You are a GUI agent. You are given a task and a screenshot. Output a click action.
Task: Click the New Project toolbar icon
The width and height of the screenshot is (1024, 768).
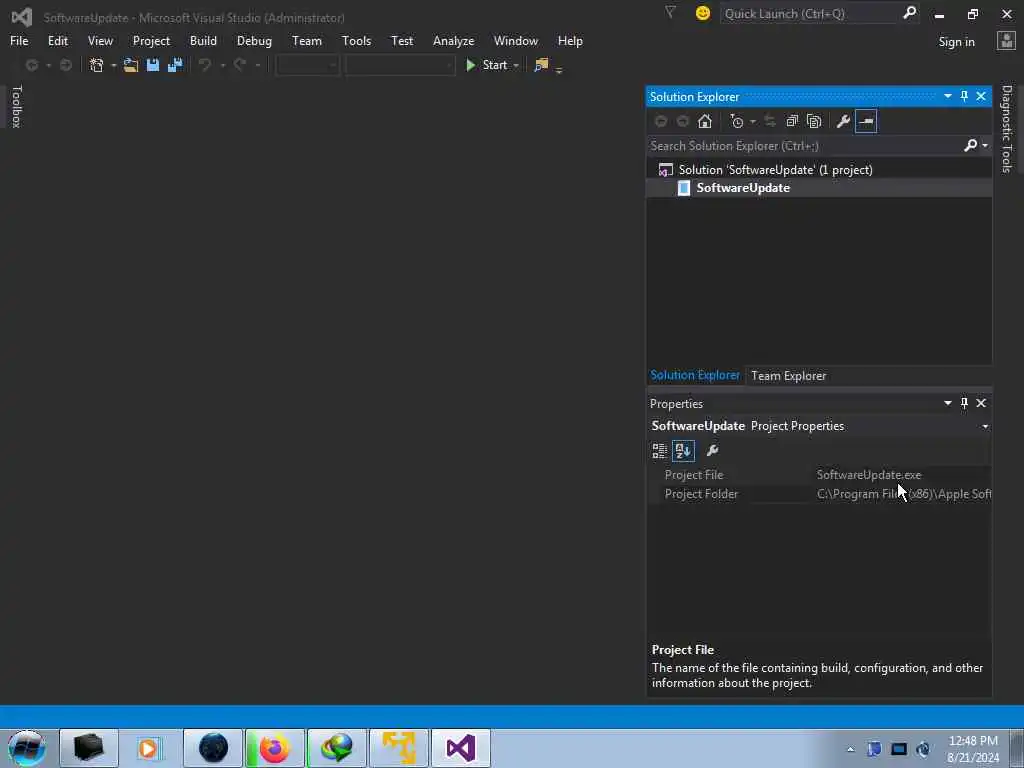(97, 65)
